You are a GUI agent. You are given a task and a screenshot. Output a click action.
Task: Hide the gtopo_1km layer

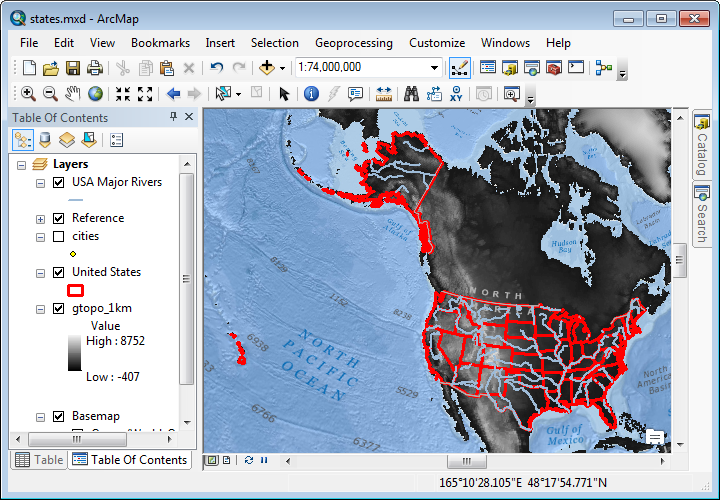click(x=58, y=308)
